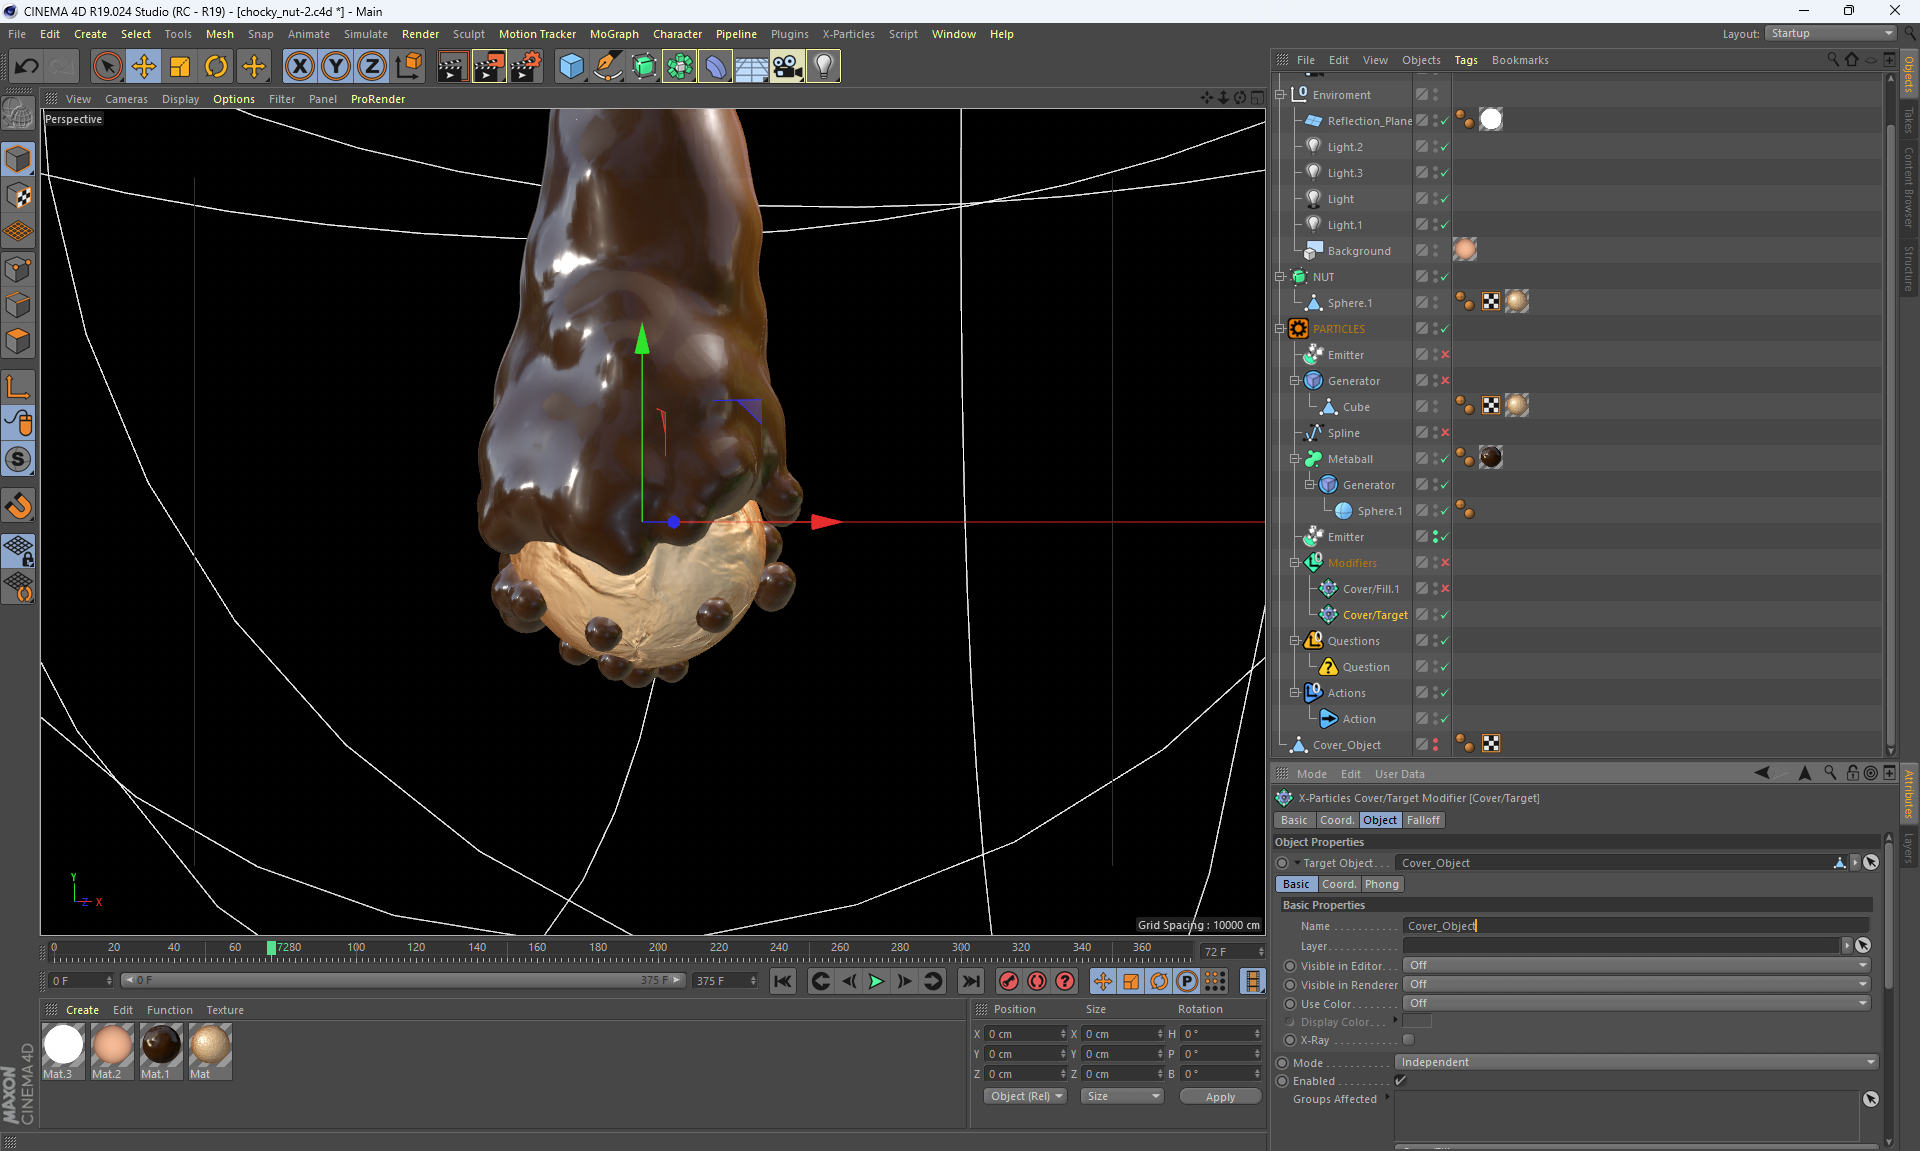1920x1151 pixels.
Task: Toggle the X-Ray checkbox
Action: [x=1408, y=1040]
